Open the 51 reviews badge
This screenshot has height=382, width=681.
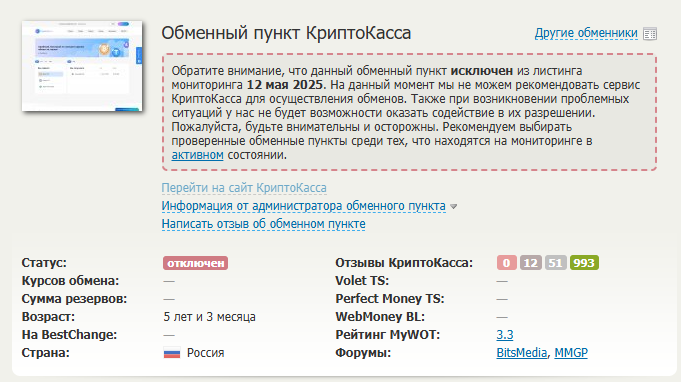click(555, 263)
